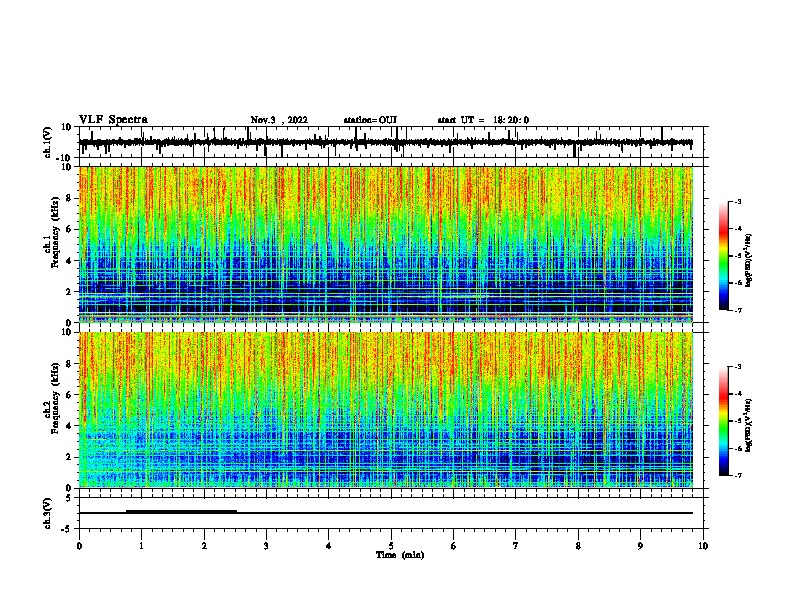Click the "ch.3(V)" axis label
The image size is (792, 612).
48,513
